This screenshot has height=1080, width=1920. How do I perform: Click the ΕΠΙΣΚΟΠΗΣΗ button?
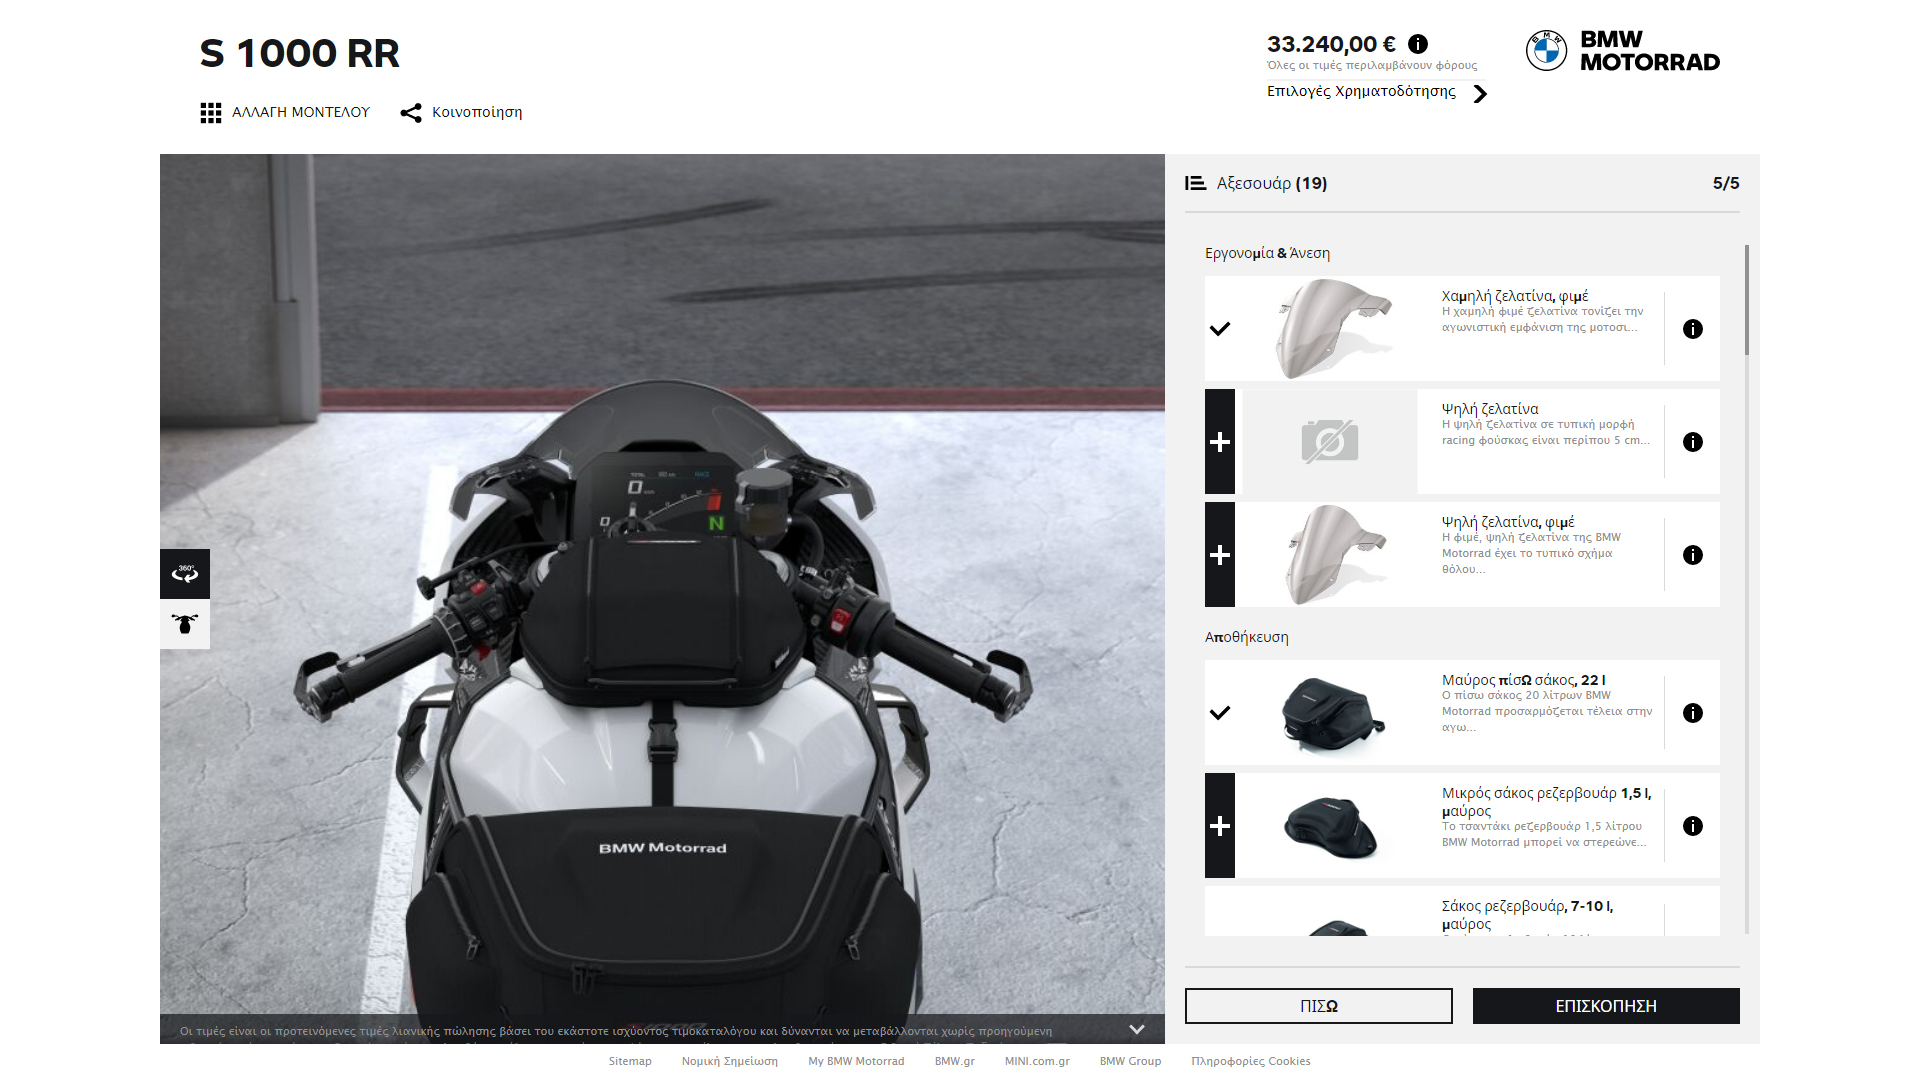click(x=1606, y=1006)
